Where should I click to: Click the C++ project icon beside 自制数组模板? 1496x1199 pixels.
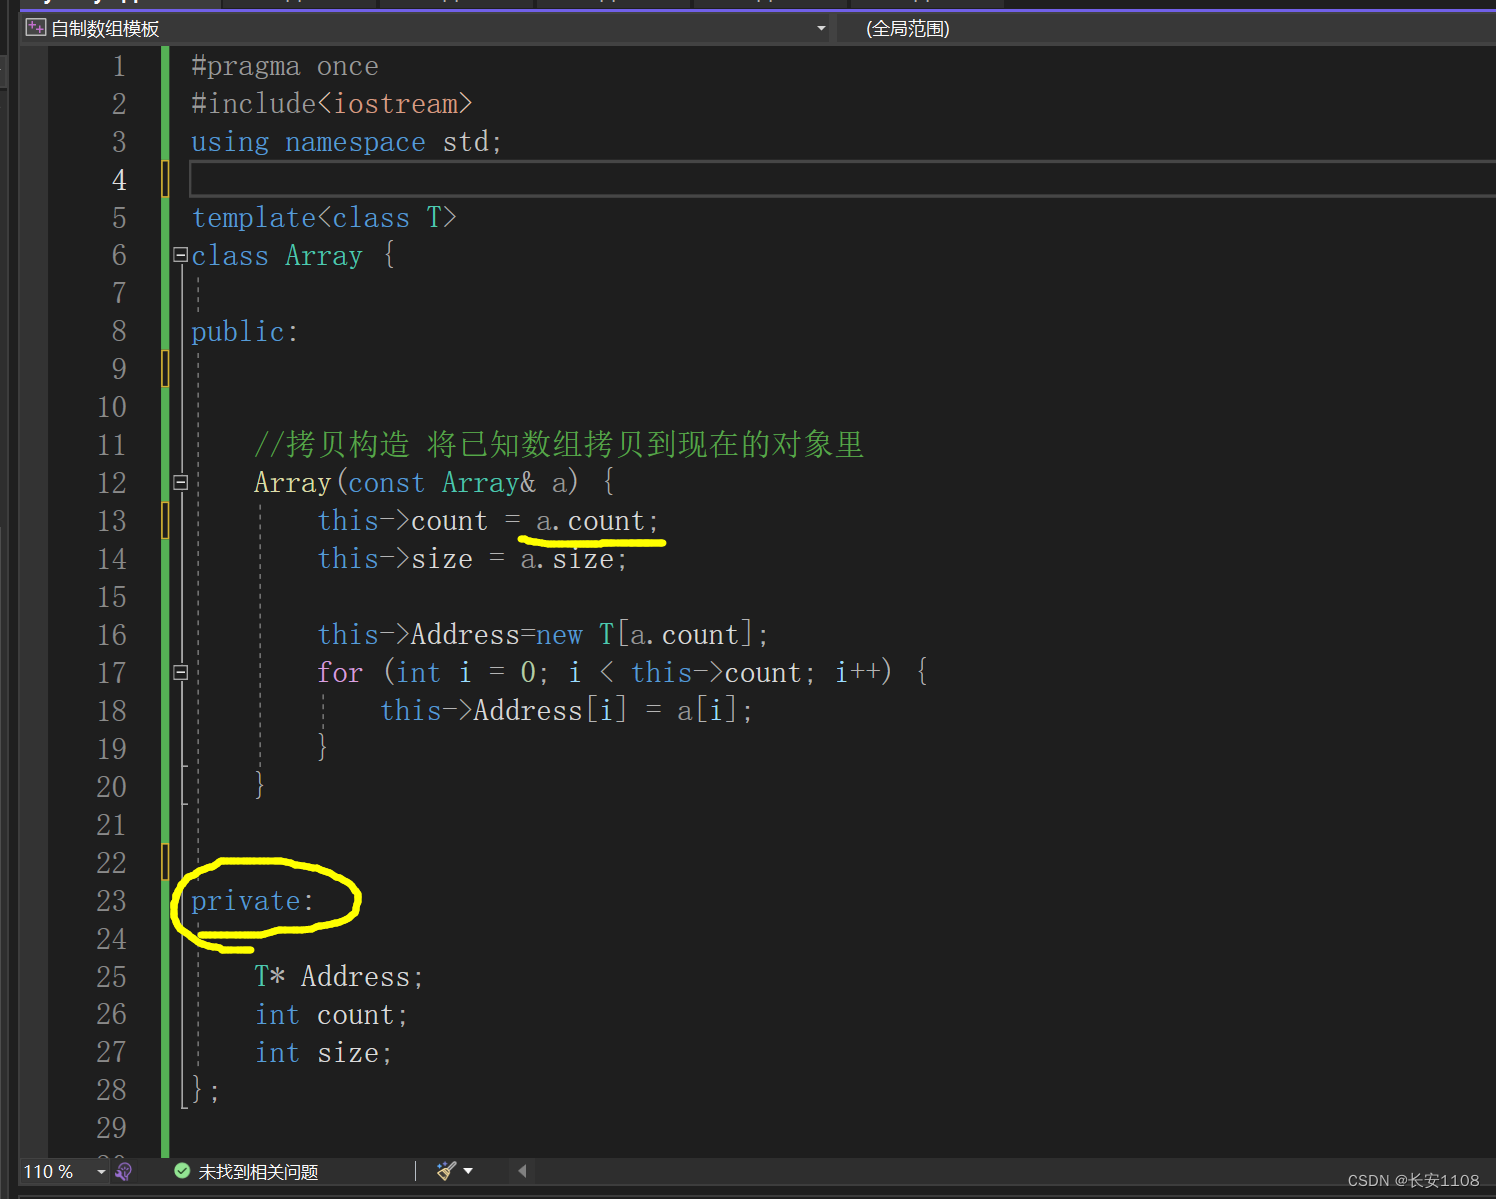36,28
